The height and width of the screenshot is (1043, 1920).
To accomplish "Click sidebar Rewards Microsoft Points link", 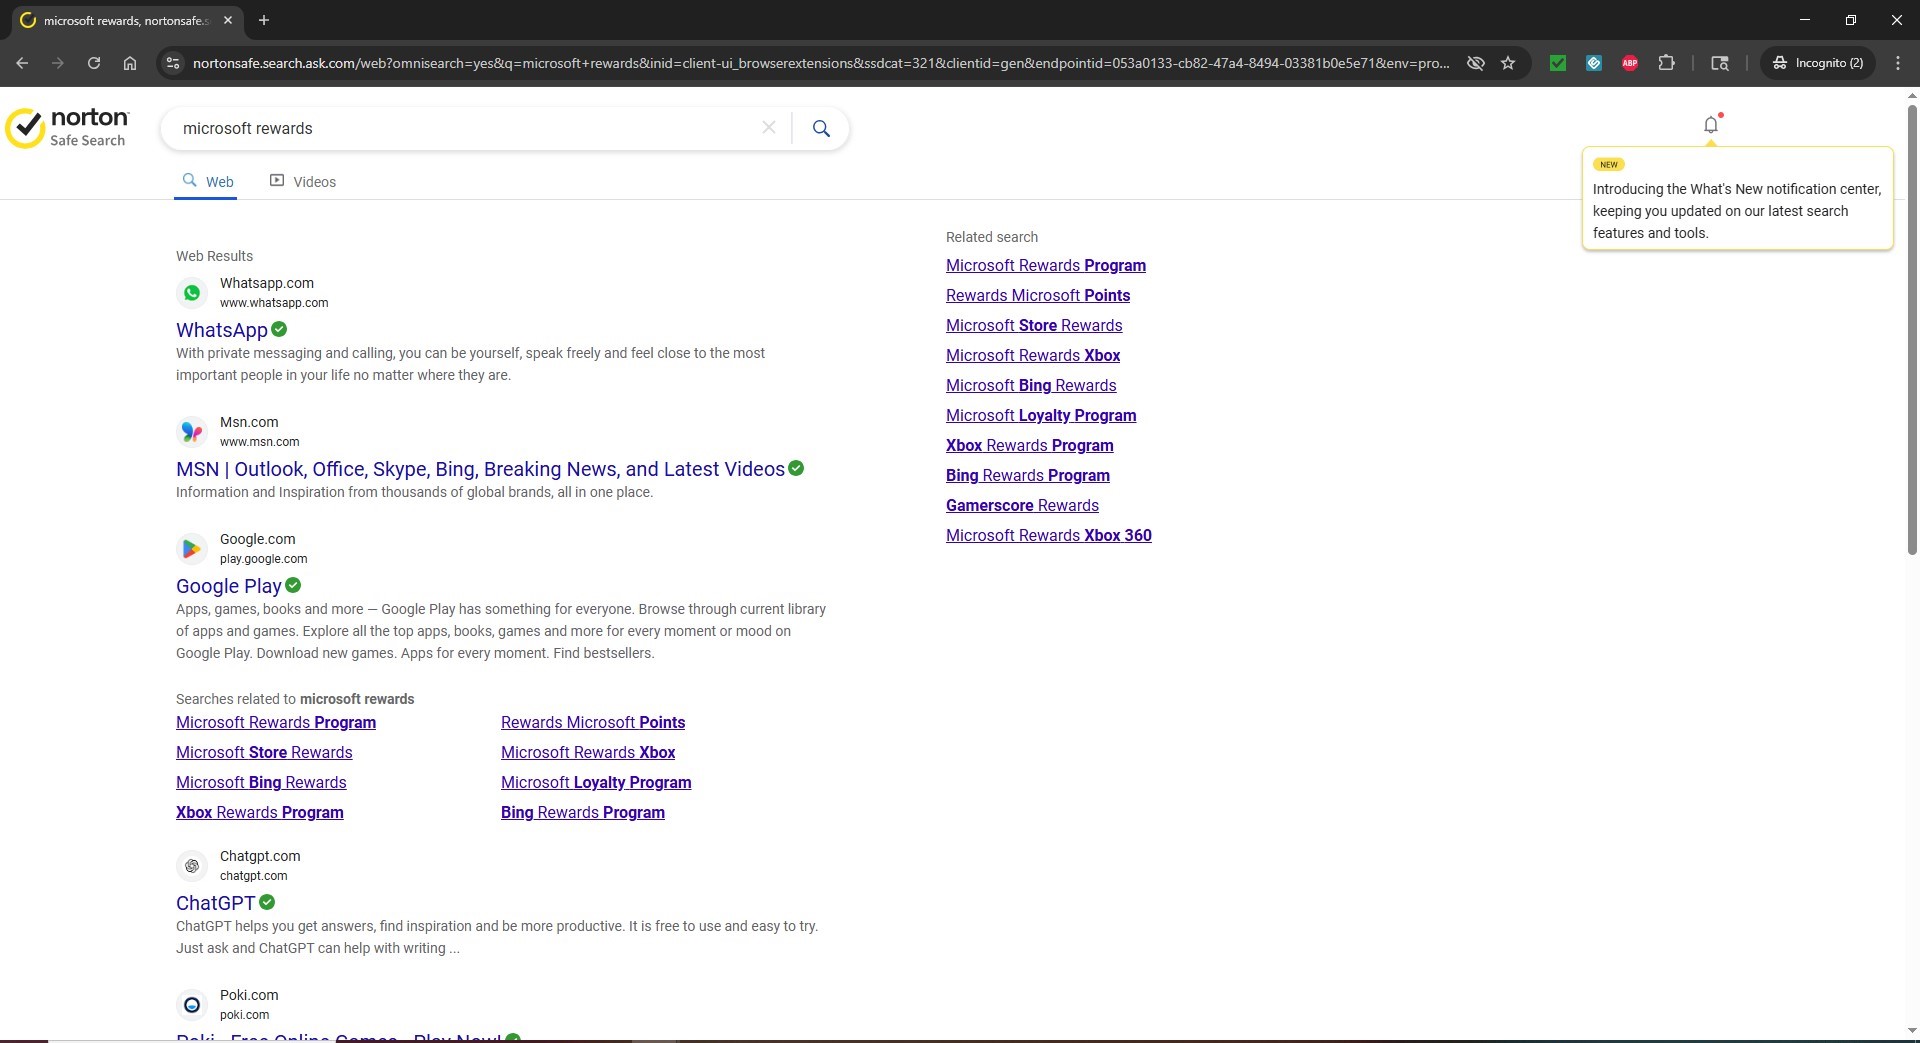I will pos(1038,295).
